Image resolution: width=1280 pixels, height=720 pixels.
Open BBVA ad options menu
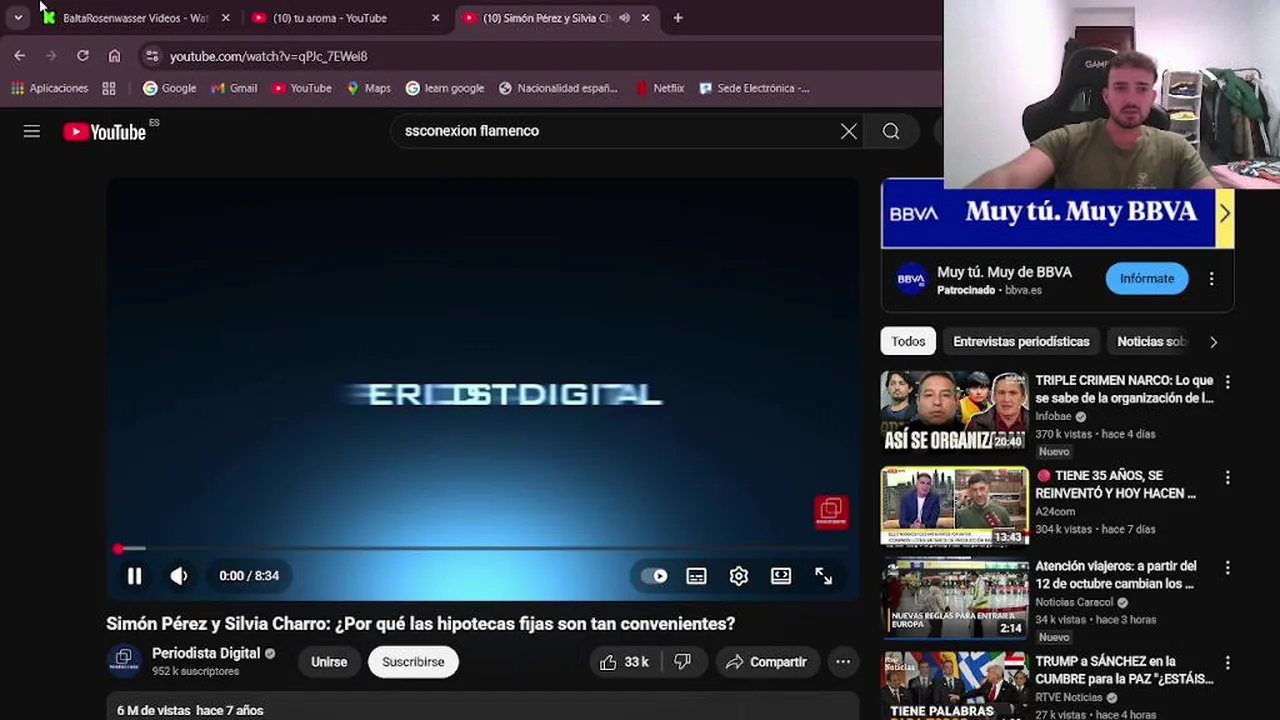(x=1211, y=279)
